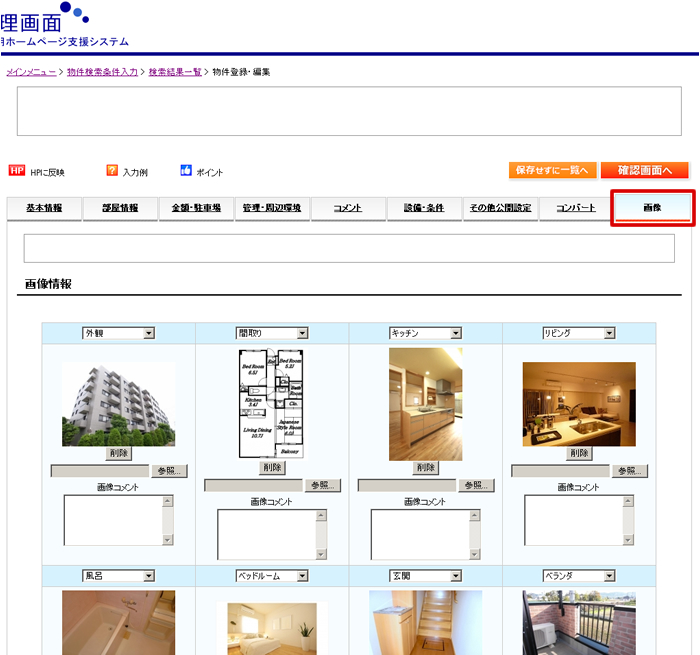The width and height of the screenshot is (700, 655).
Task: Open the 設備・条件 tab
Action: [x=424, y=208]
